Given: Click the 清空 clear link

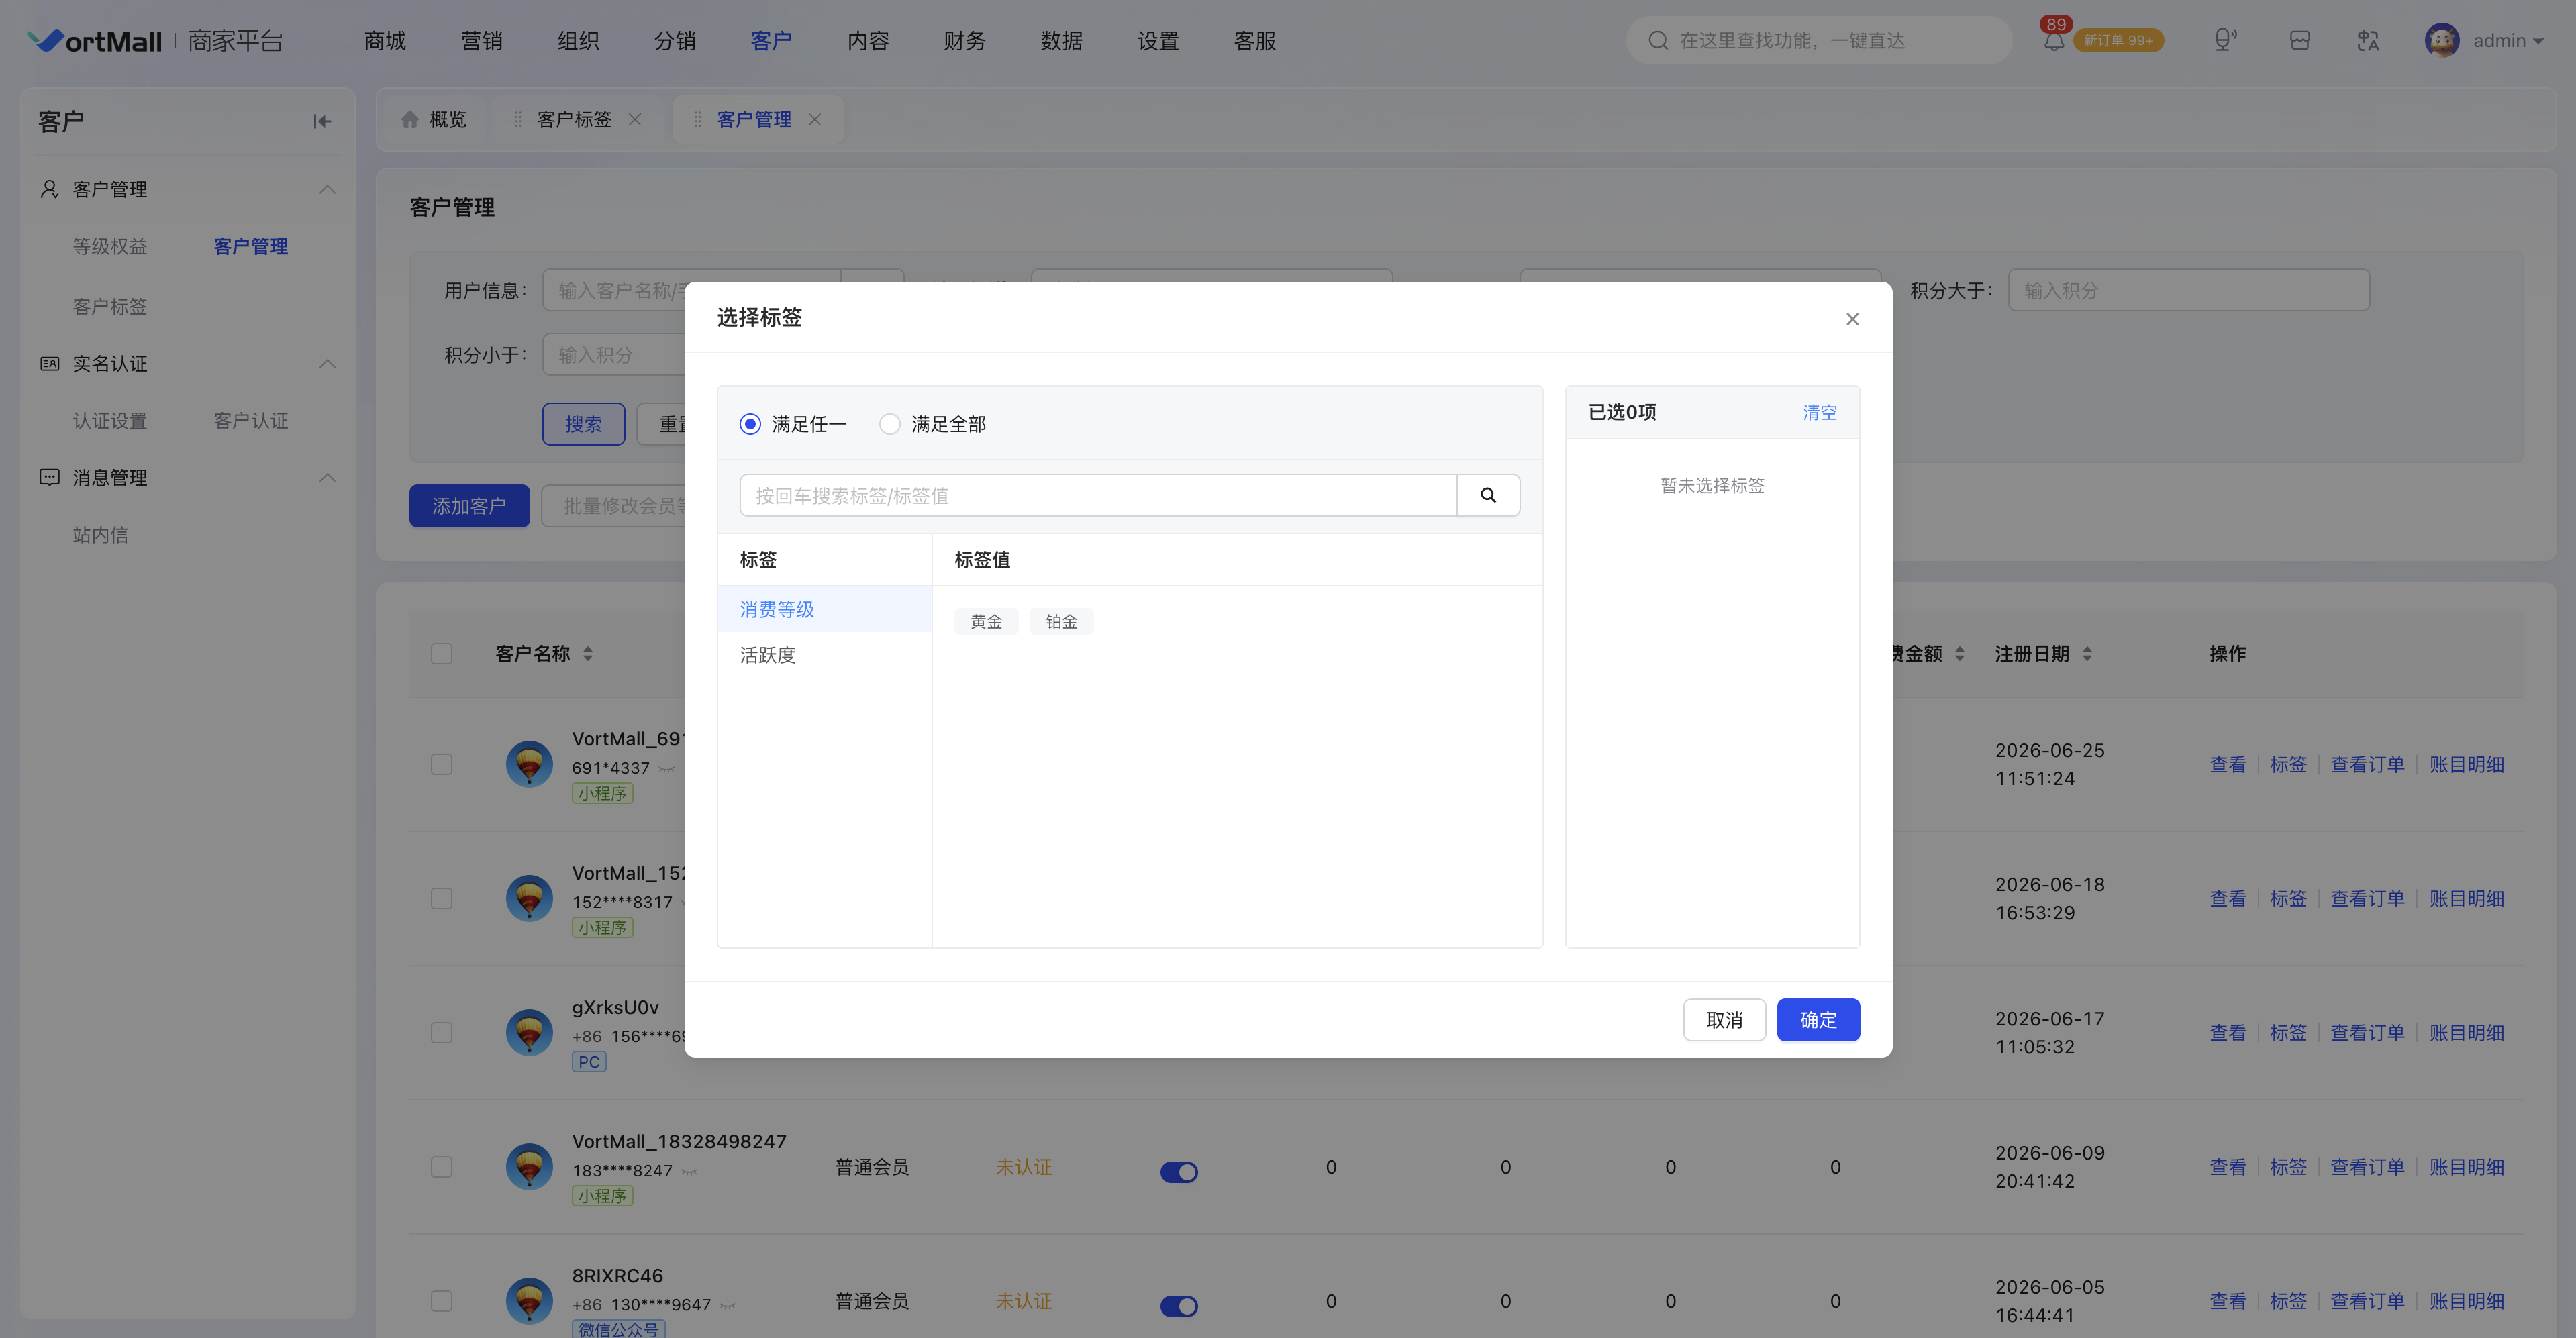Looking at the screenshot, I should (1819, 412).
